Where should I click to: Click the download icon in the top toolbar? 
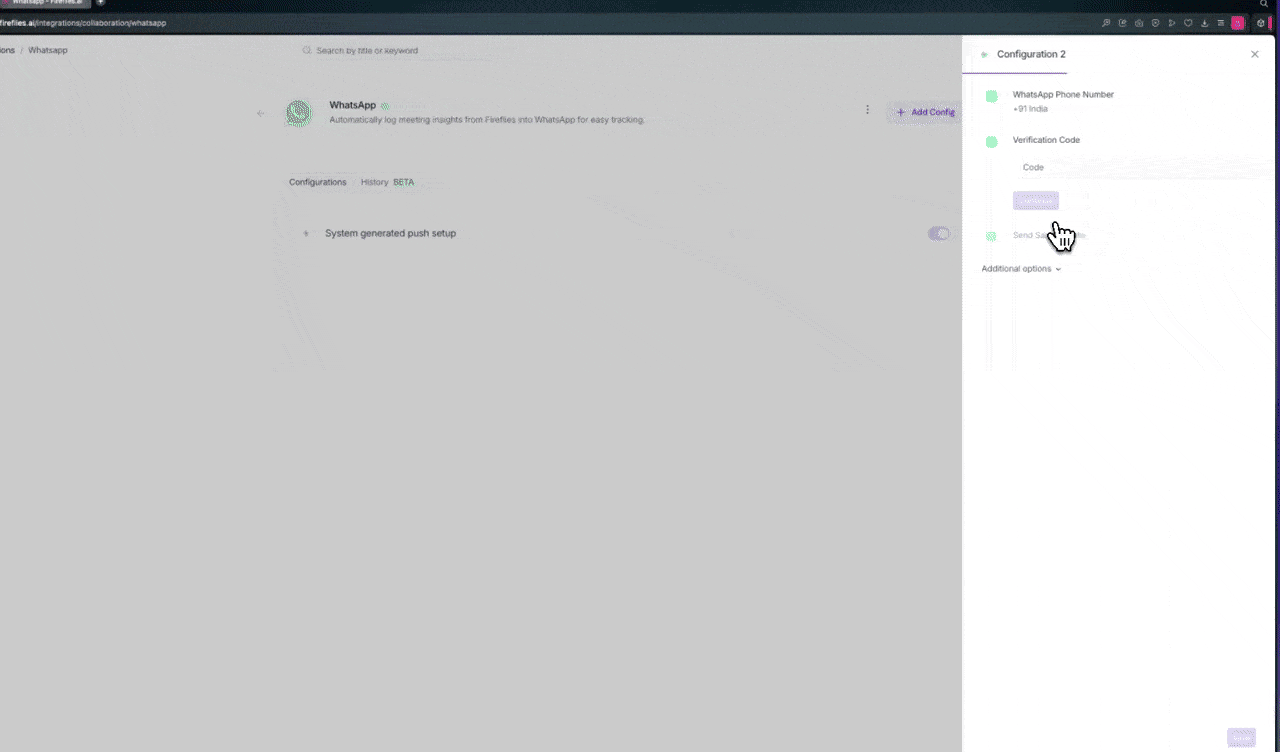click(x=1205, y=23)
